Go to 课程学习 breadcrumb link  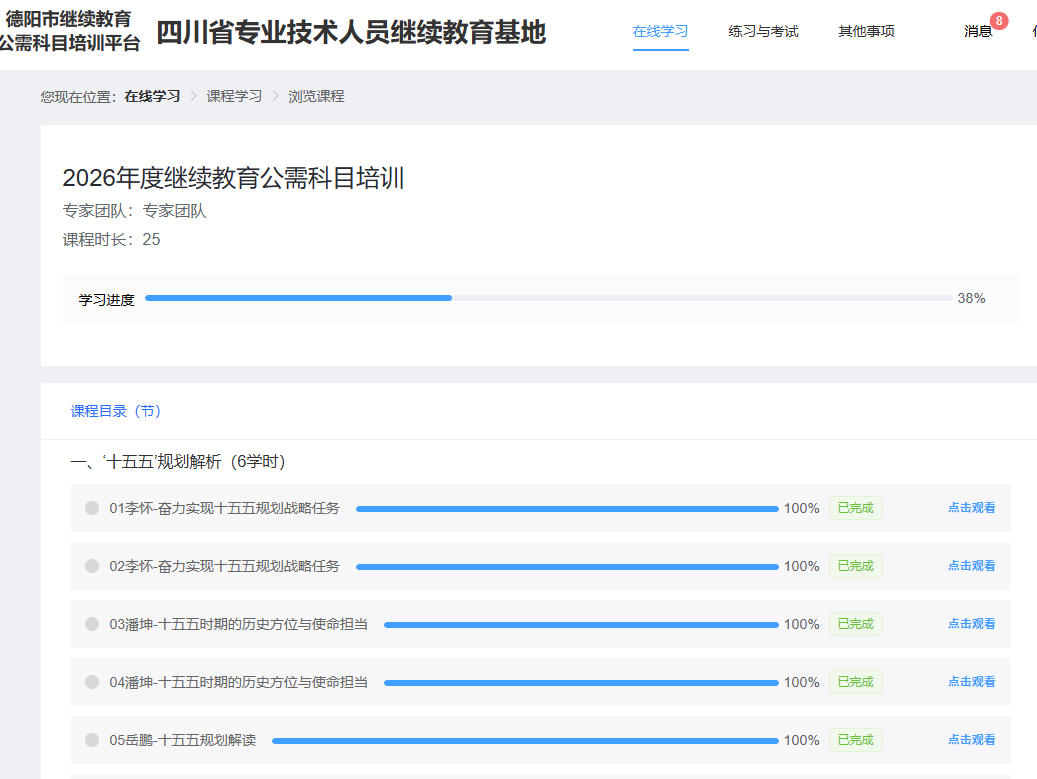(234, 97)
